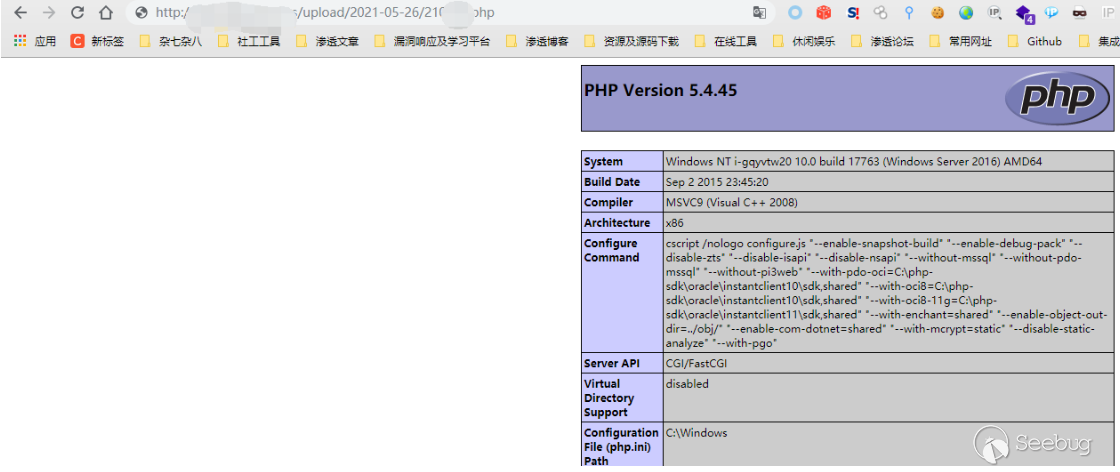Select the Configuration File (php.ini) Path label

(622, 447)
